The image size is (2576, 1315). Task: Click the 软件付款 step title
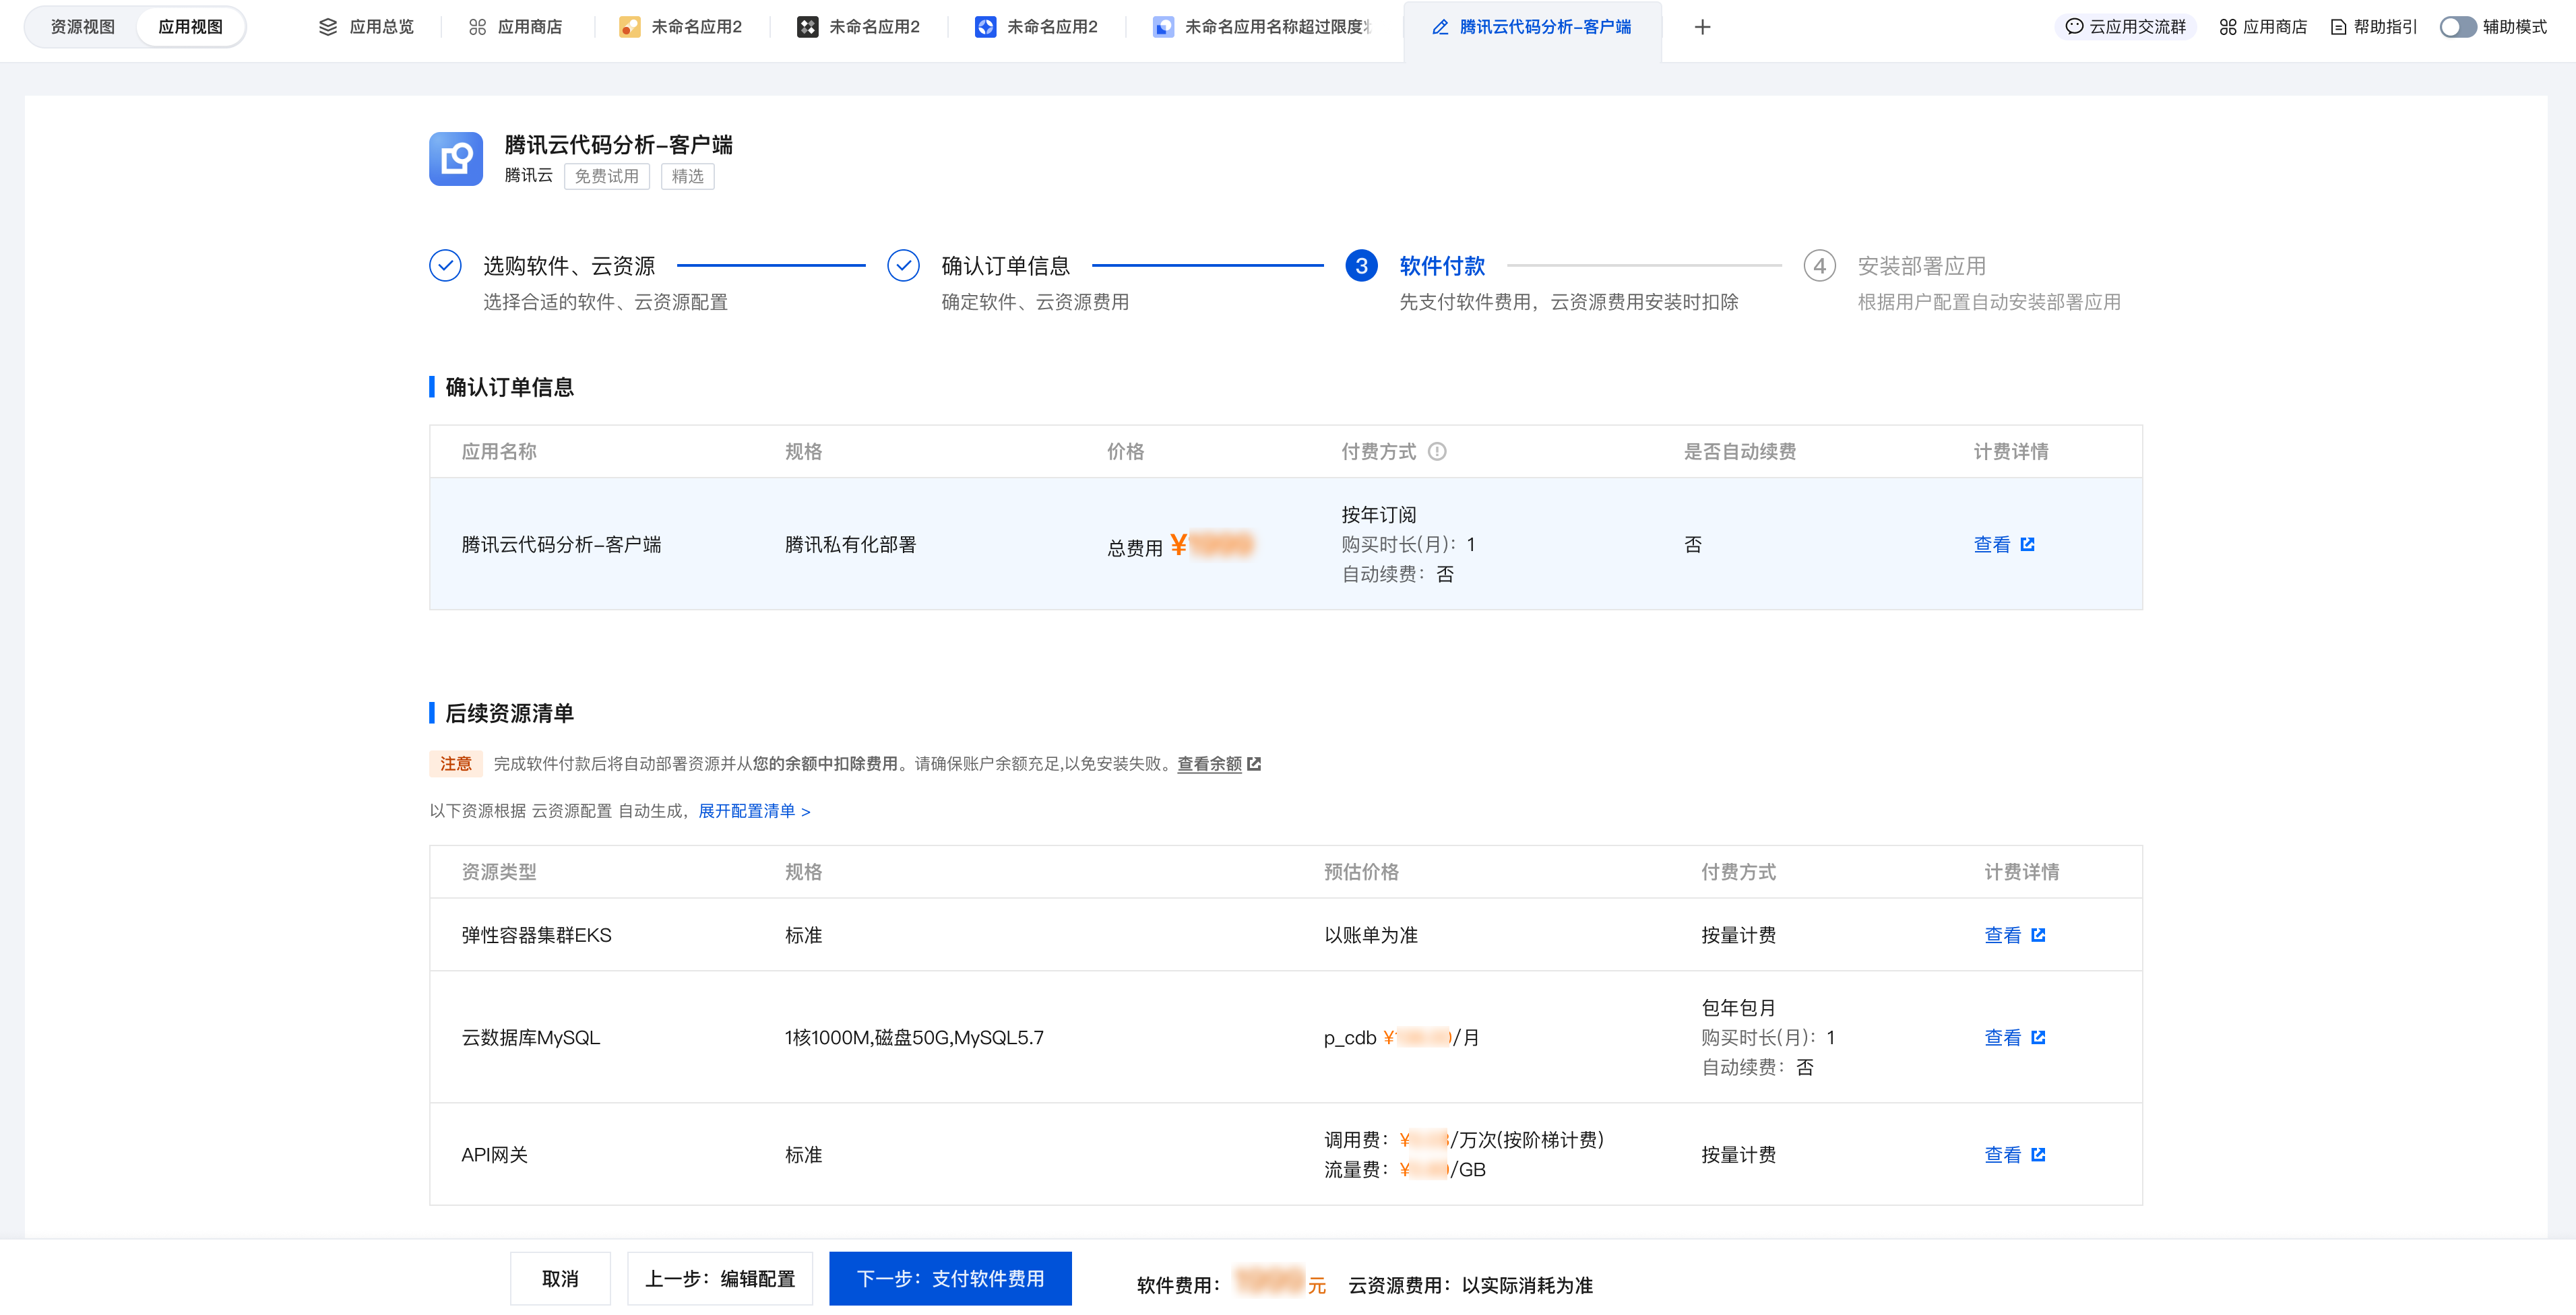1442,265
